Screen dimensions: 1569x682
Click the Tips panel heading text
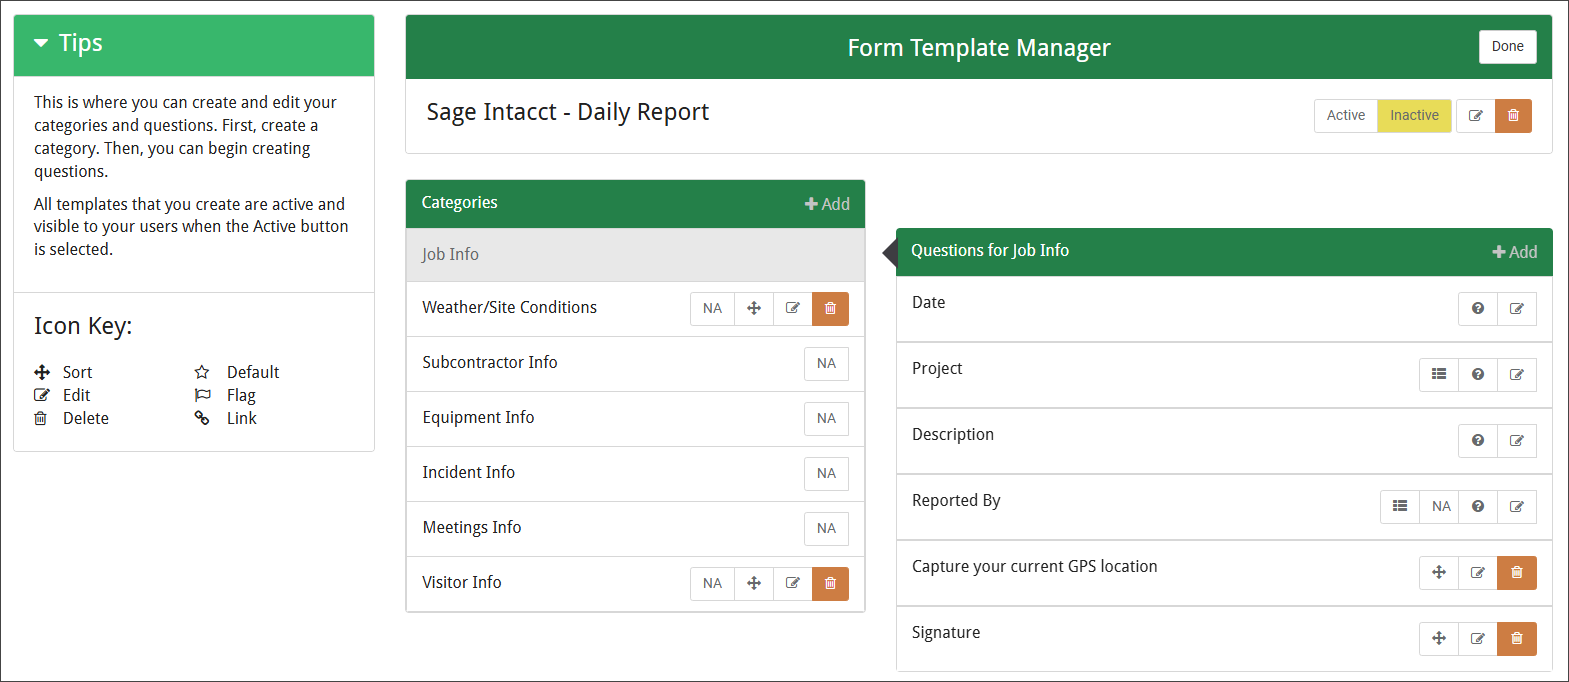[x=80, y=43]
